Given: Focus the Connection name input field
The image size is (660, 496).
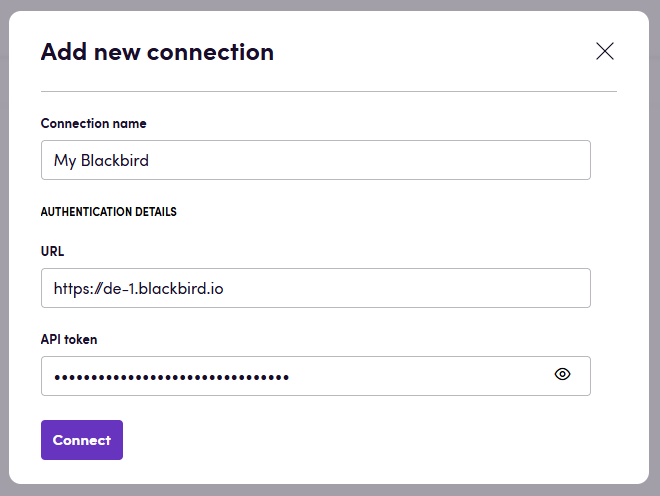Looking at the screenshot, I should [315, 160].
